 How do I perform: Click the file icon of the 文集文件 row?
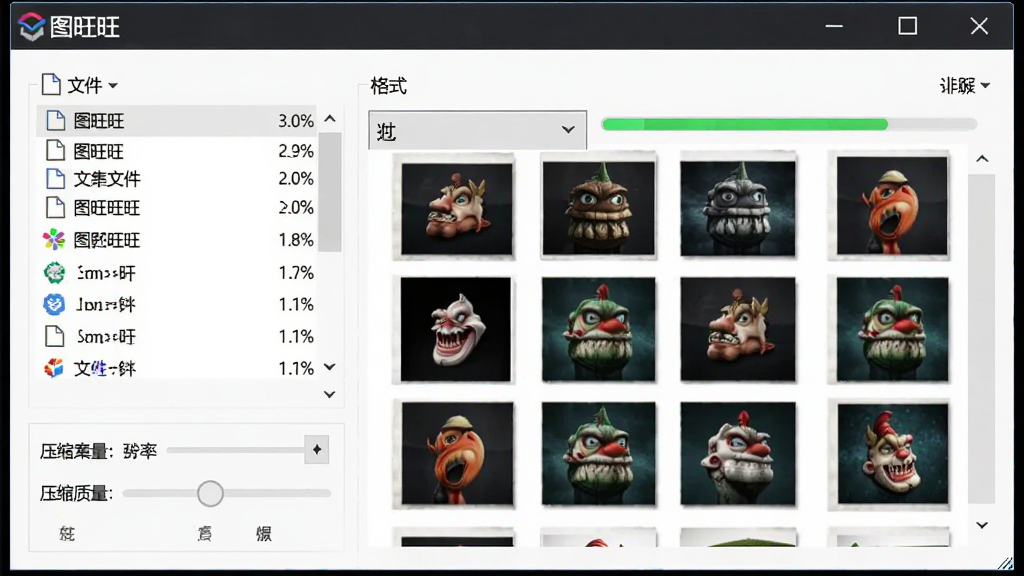56,178
